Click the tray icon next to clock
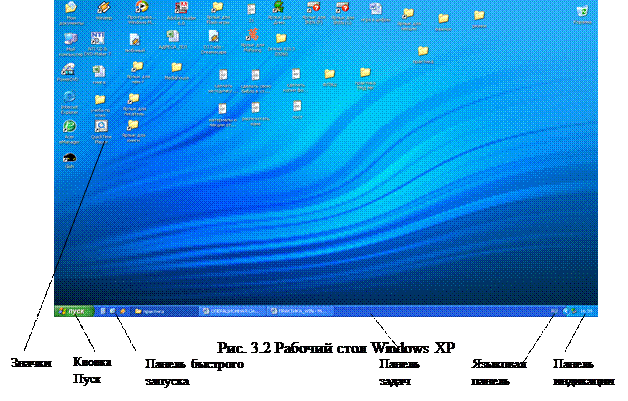 click(574, 311)
